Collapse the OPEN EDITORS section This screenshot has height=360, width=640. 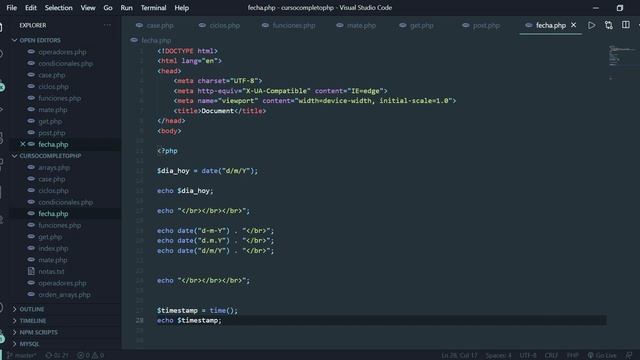[40, 40]
